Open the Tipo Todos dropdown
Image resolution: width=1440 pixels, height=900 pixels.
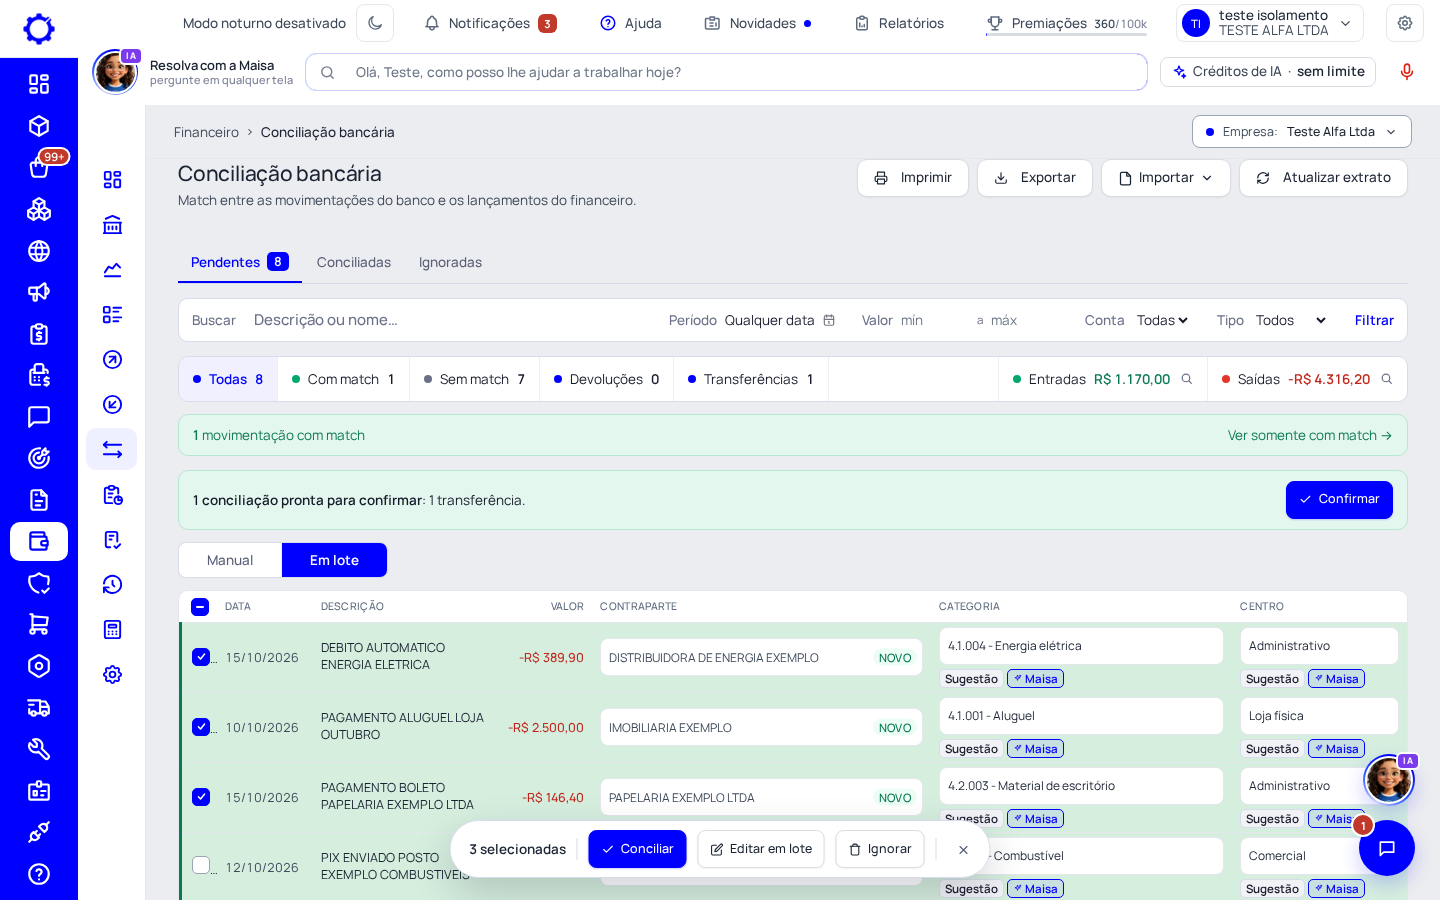coord(1291,320)
